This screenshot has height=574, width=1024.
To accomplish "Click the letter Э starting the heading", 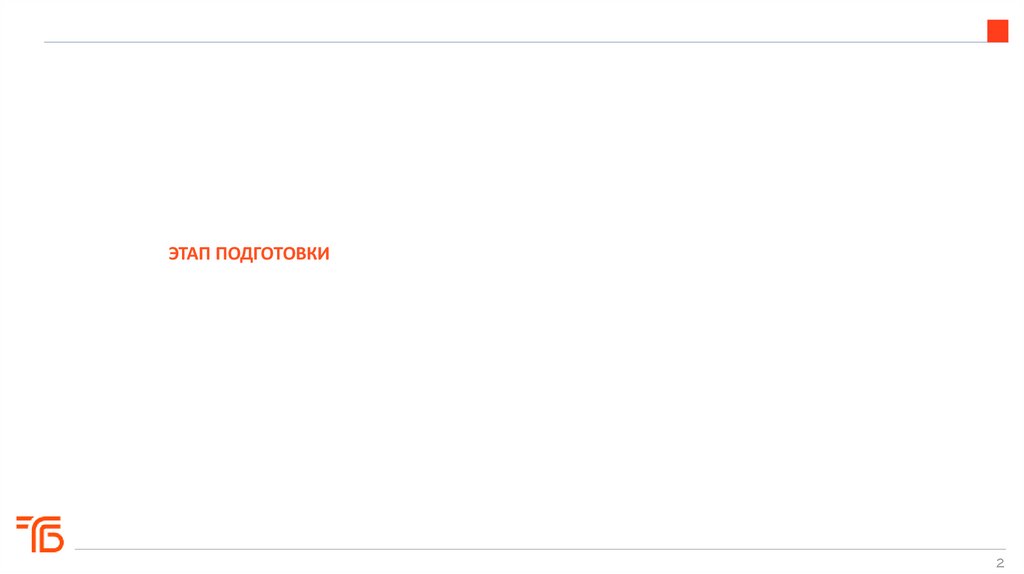I will point(173,255).
